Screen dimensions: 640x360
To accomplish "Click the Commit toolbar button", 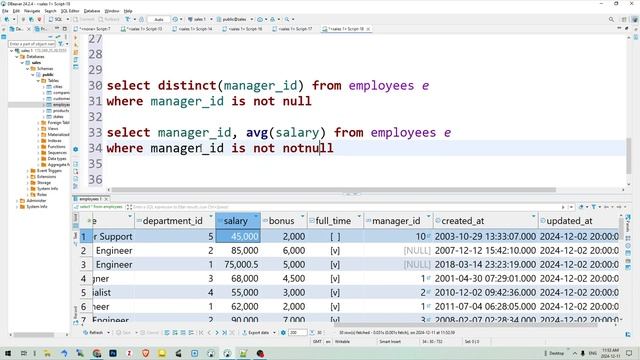I will click(x=84, y=19).
